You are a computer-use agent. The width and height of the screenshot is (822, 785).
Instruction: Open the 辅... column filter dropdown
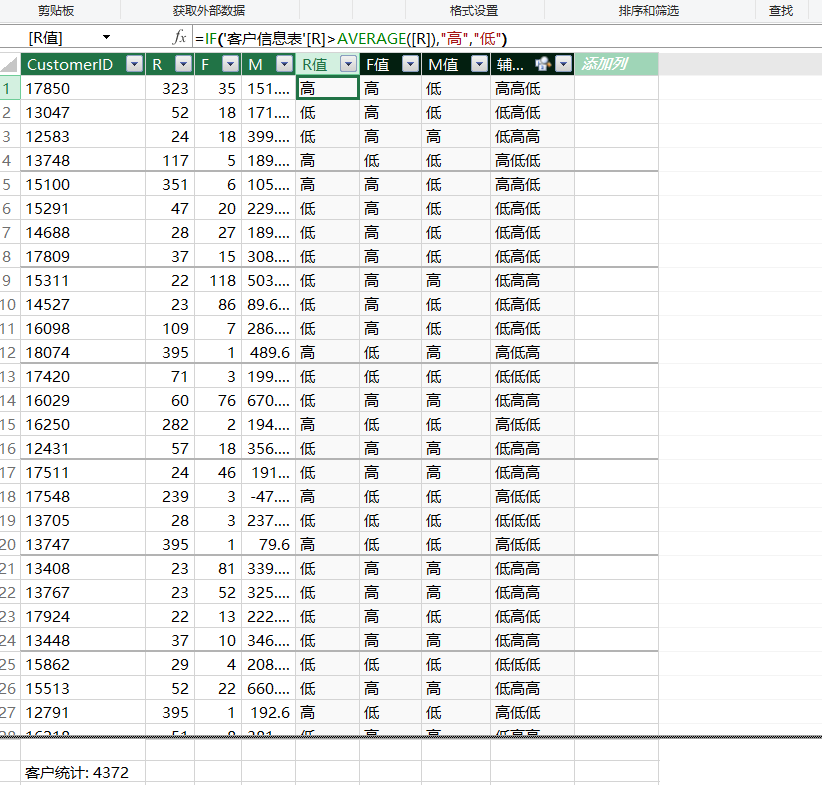pyautogui.click(x=564, y=64)
